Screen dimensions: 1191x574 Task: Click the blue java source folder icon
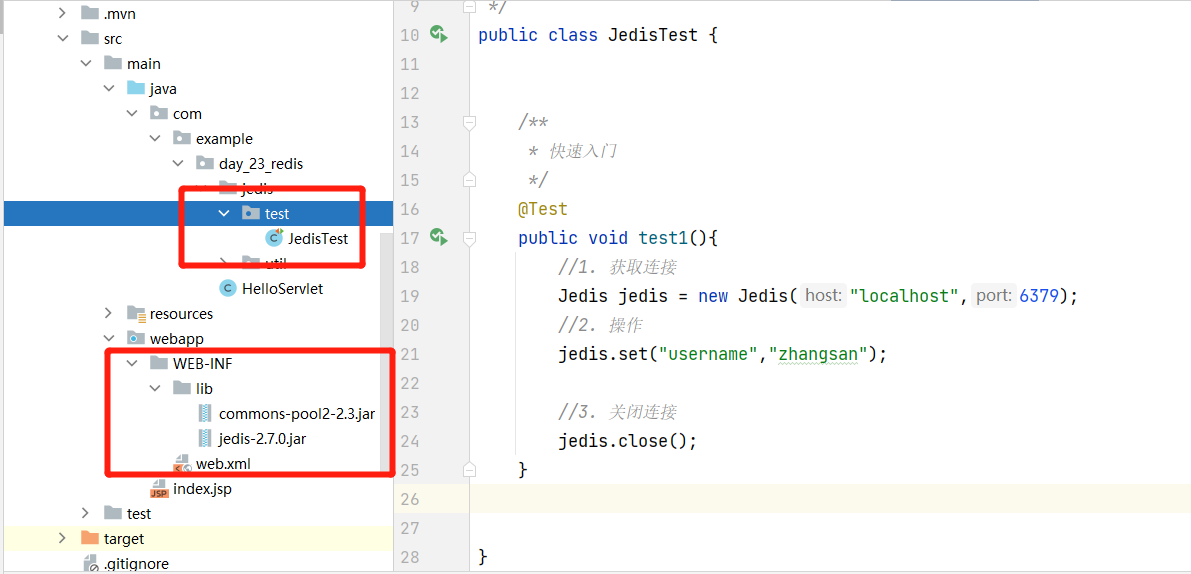pyautogui.click(x=136, y=88)
